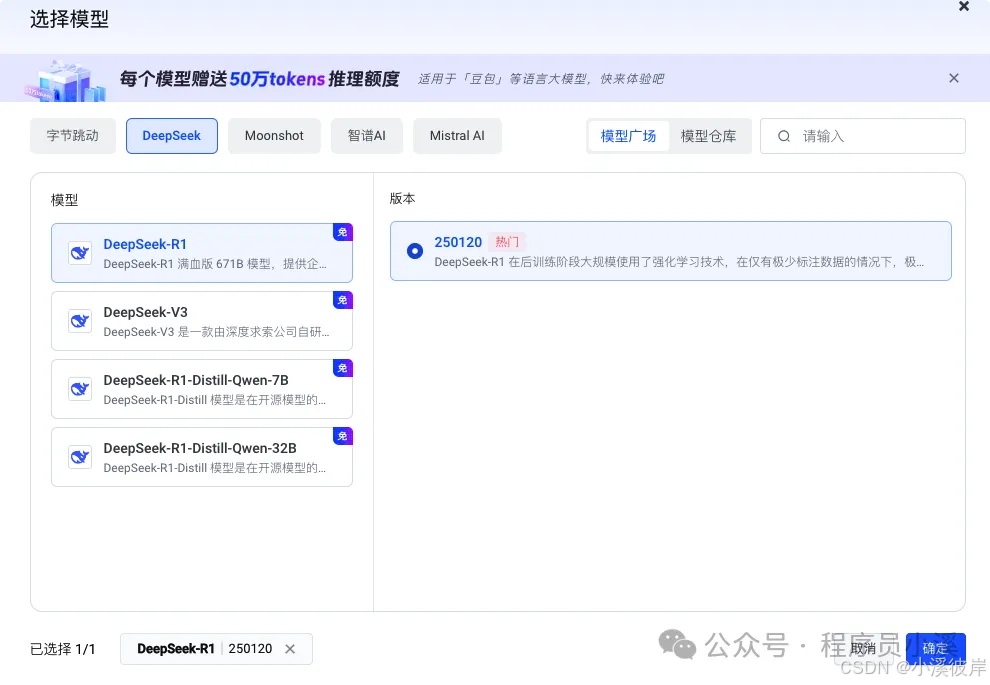The width and height of the screenshot is (990, 685).
Task: Select the DeepSeek provider tab
Action: coord(172,136)
